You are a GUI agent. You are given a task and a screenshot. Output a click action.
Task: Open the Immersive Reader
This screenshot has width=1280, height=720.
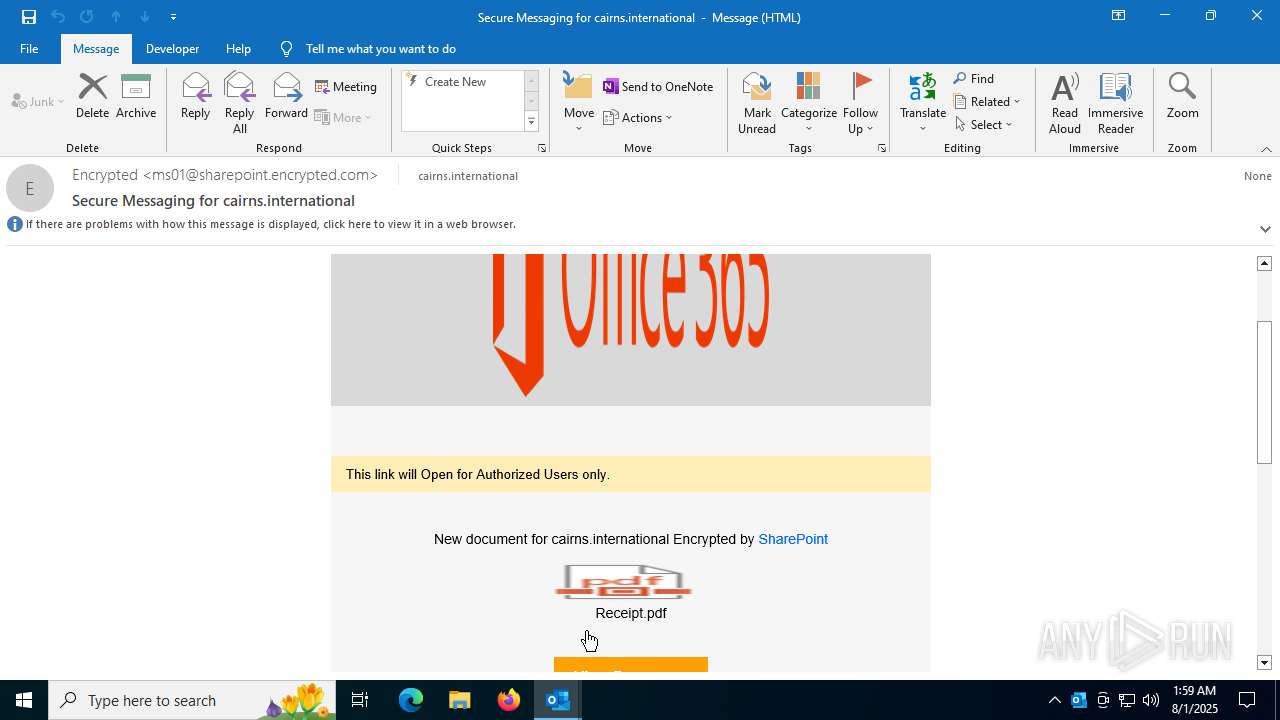point(1115,103)
